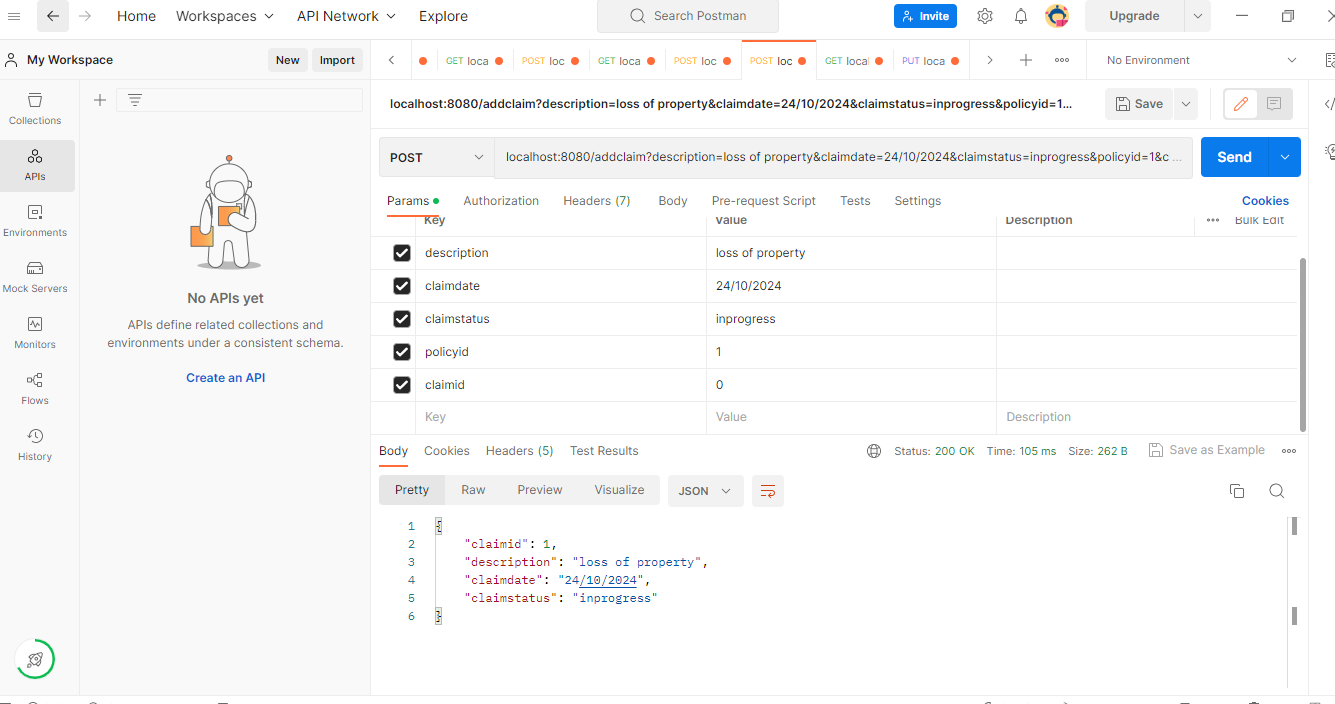Click the Create an API link
The width and height of the screenshot is (1335, 704).
click(x=226, y=378)
